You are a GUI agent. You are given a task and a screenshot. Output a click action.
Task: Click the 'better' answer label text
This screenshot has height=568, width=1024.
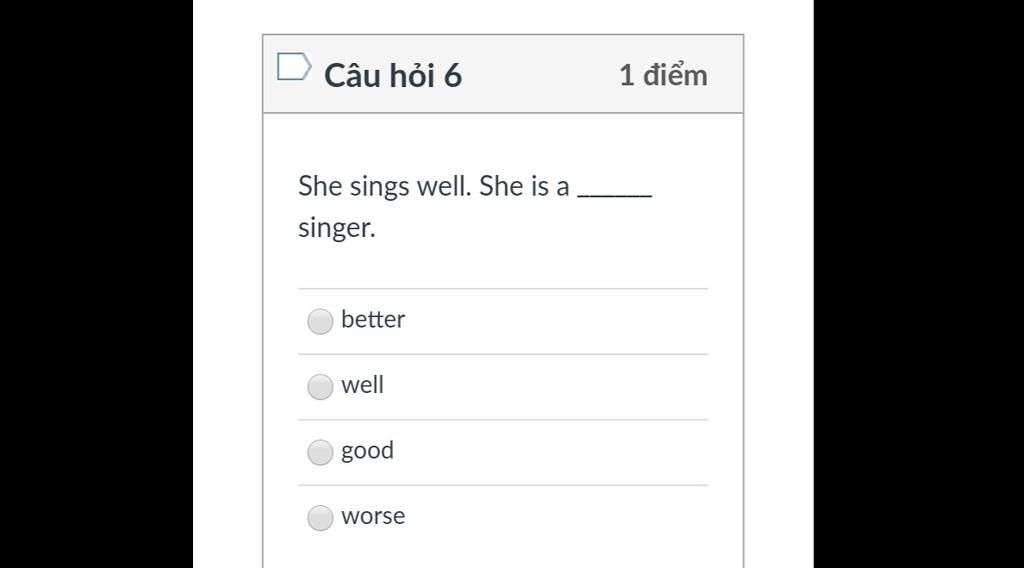(x=373, y=319)
